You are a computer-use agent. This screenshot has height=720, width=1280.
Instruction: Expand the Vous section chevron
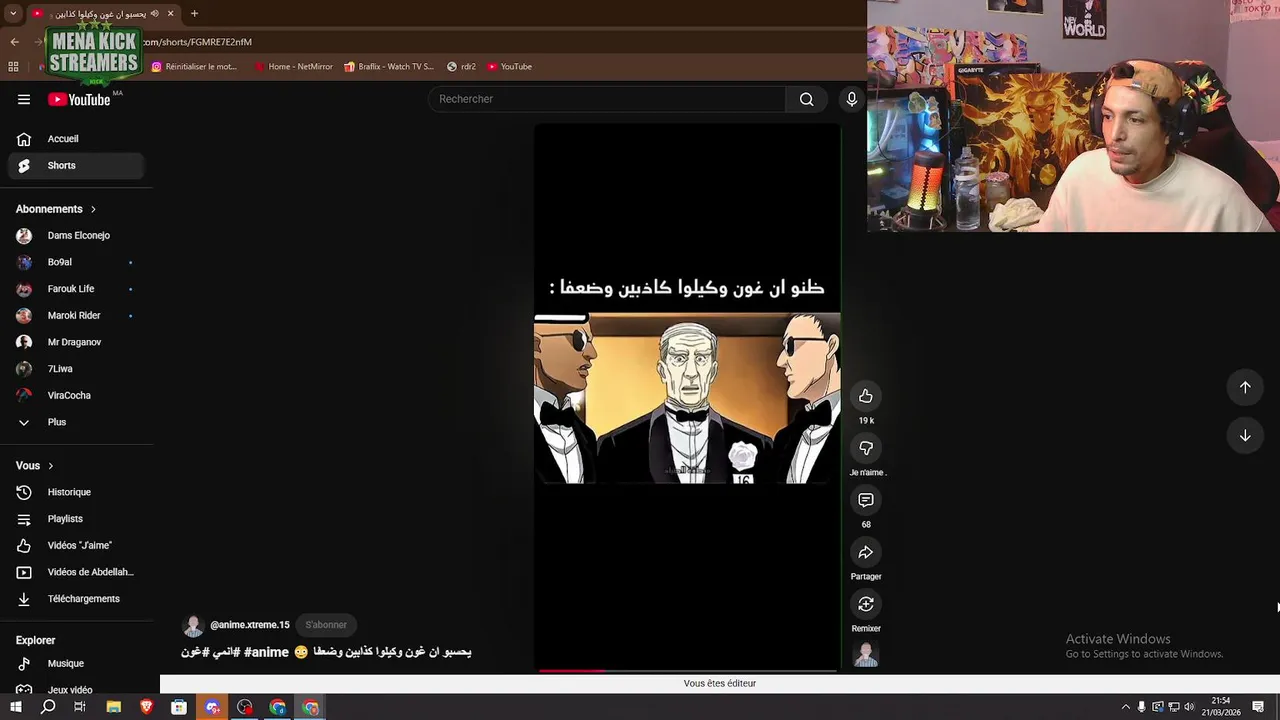click(x=51, y=466)
